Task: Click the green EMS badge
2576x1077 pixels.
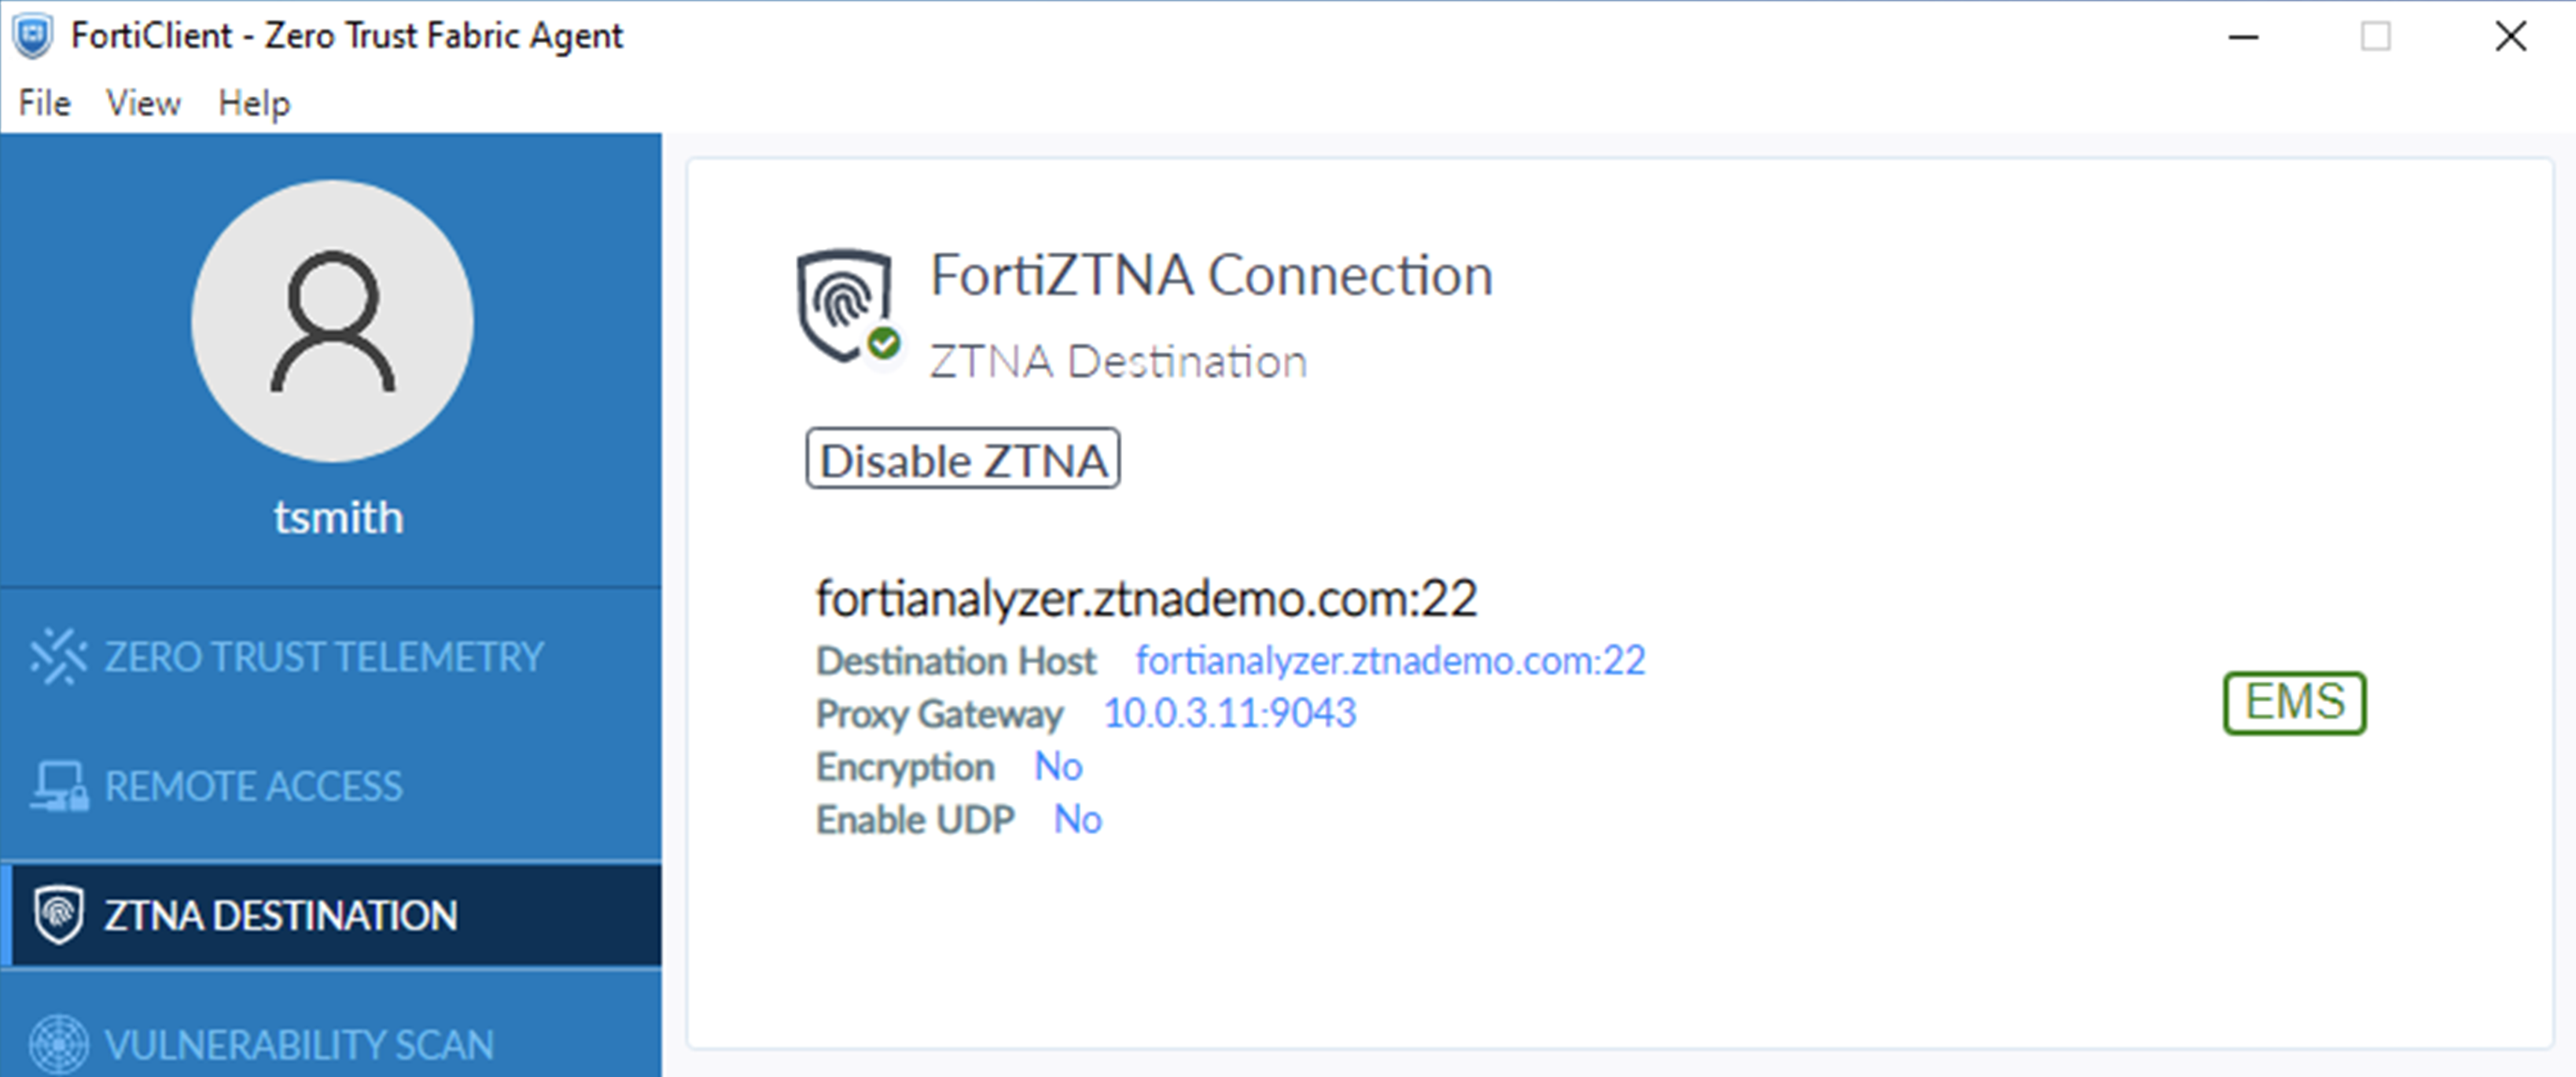Action: coord(2294,703)
